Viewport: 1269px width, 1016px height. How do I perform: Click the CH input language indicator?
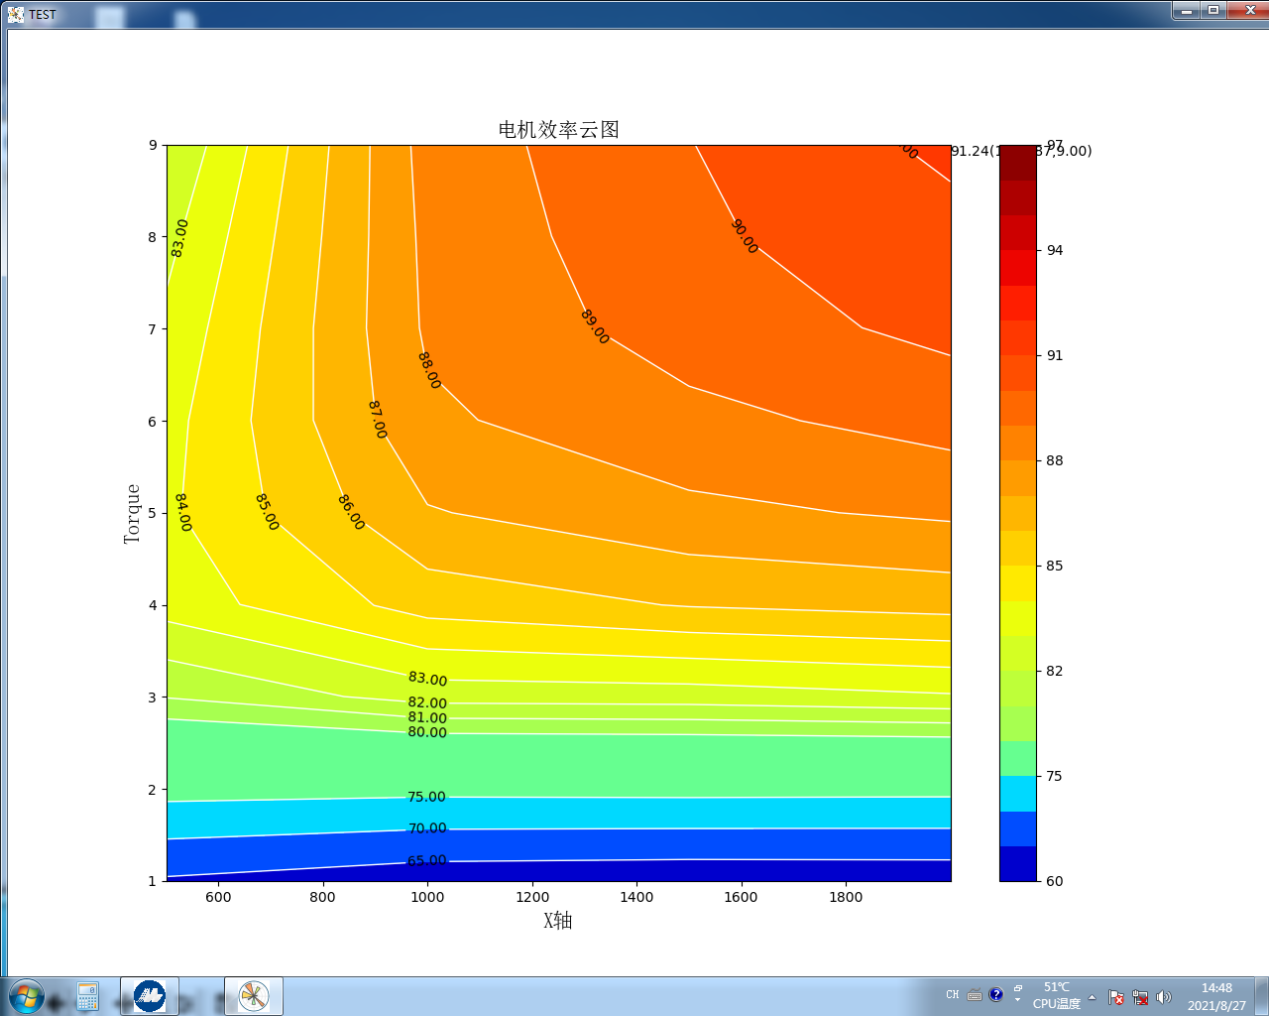952,995
